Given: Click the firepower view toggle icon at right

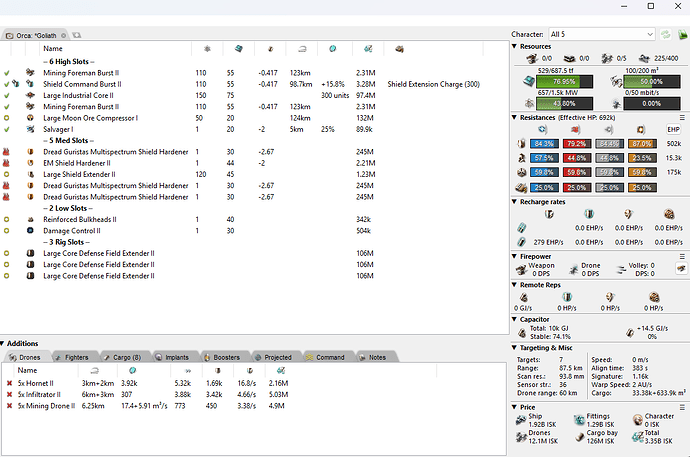Looking at the screenshot, I should pyautogui.click(x=681, y=268).
